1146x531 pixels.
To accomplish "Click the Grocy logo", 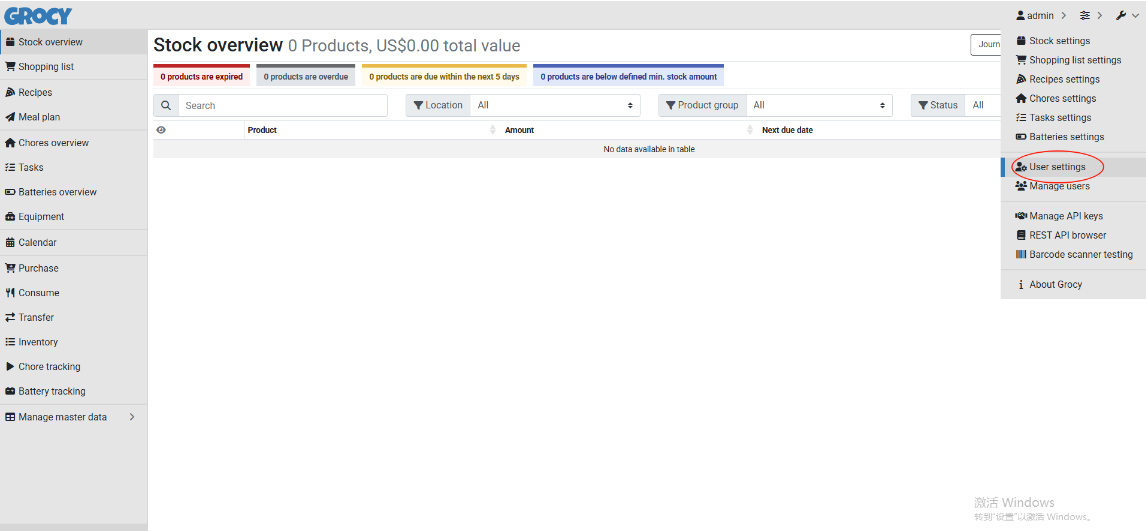I will tap(38, 15).
